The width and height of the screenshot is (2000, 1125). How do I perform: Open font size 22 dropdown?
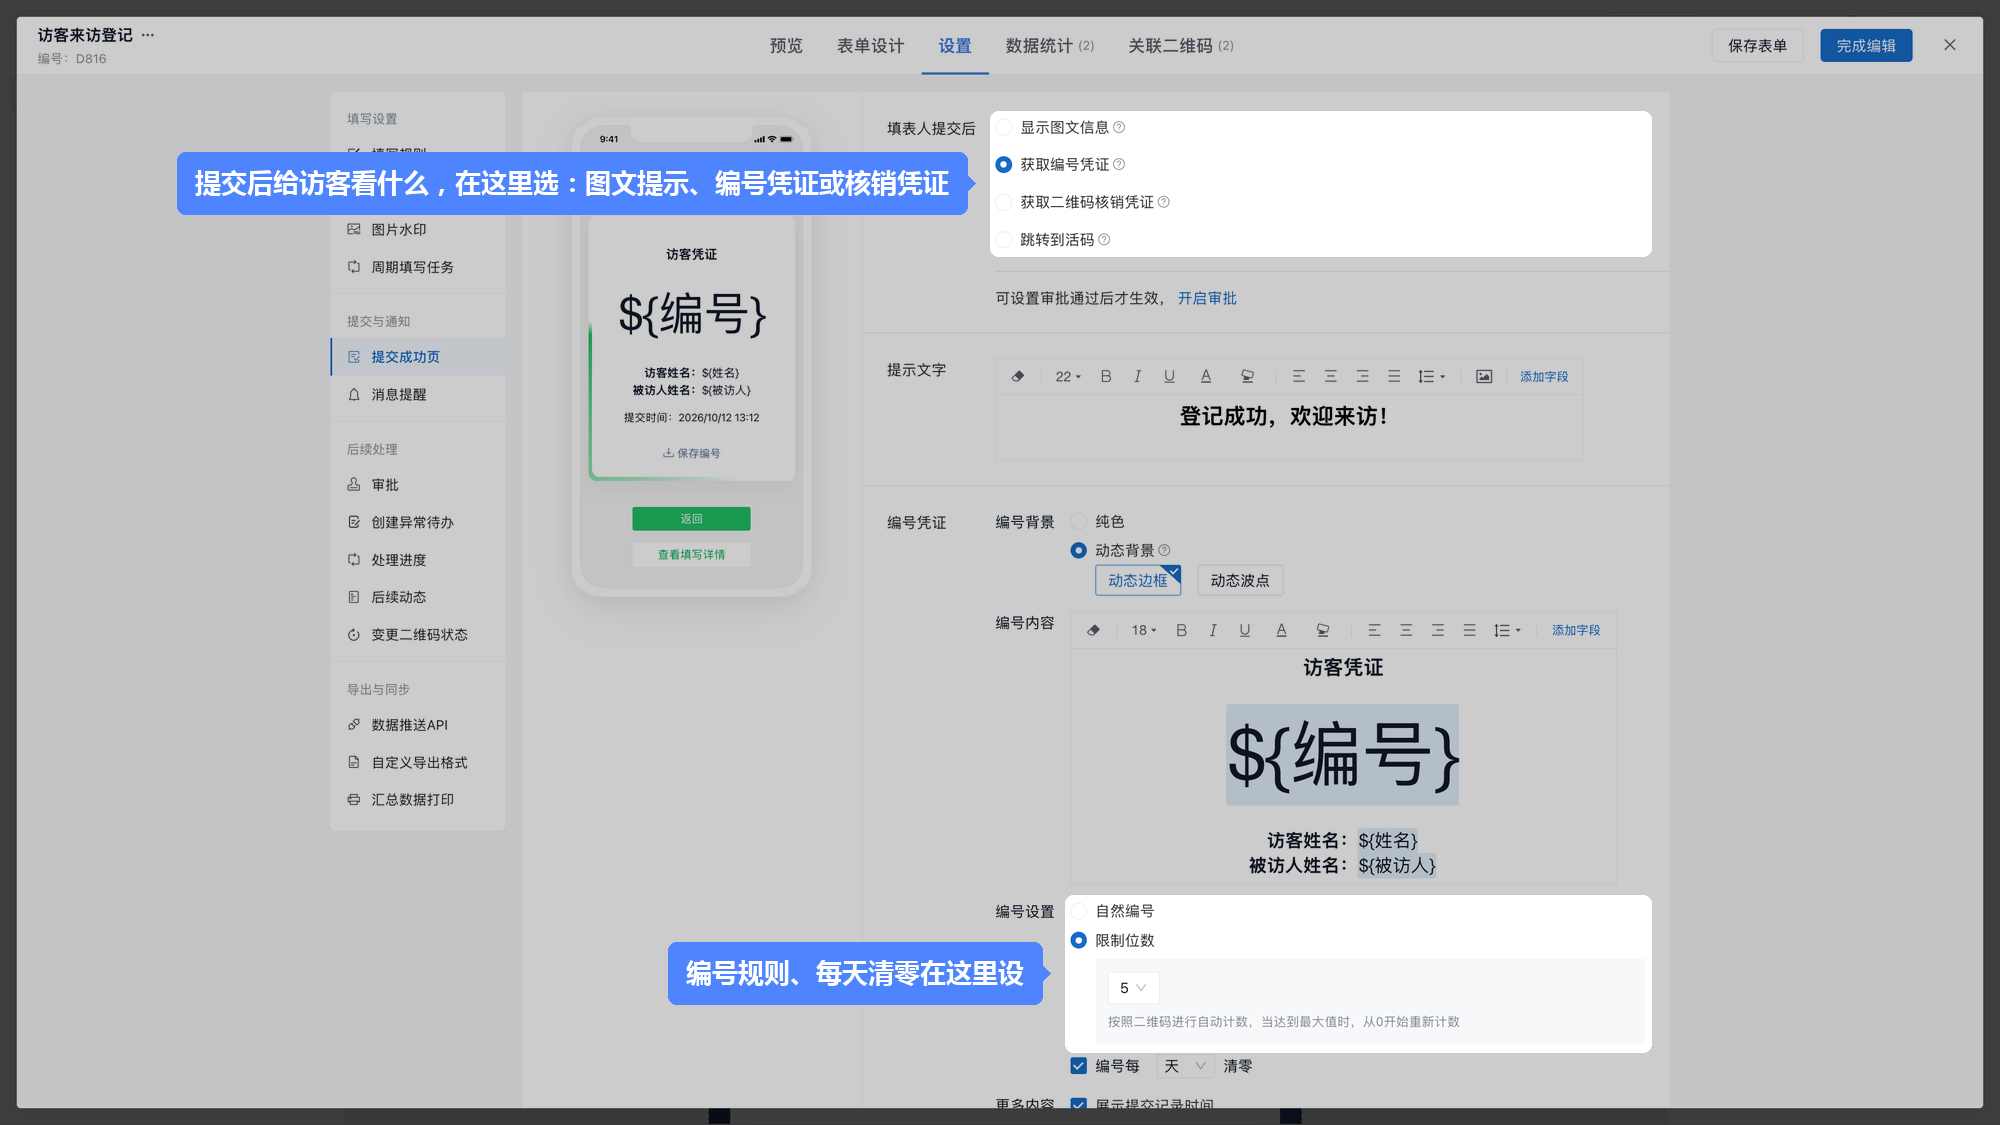tap(1068, 376)
